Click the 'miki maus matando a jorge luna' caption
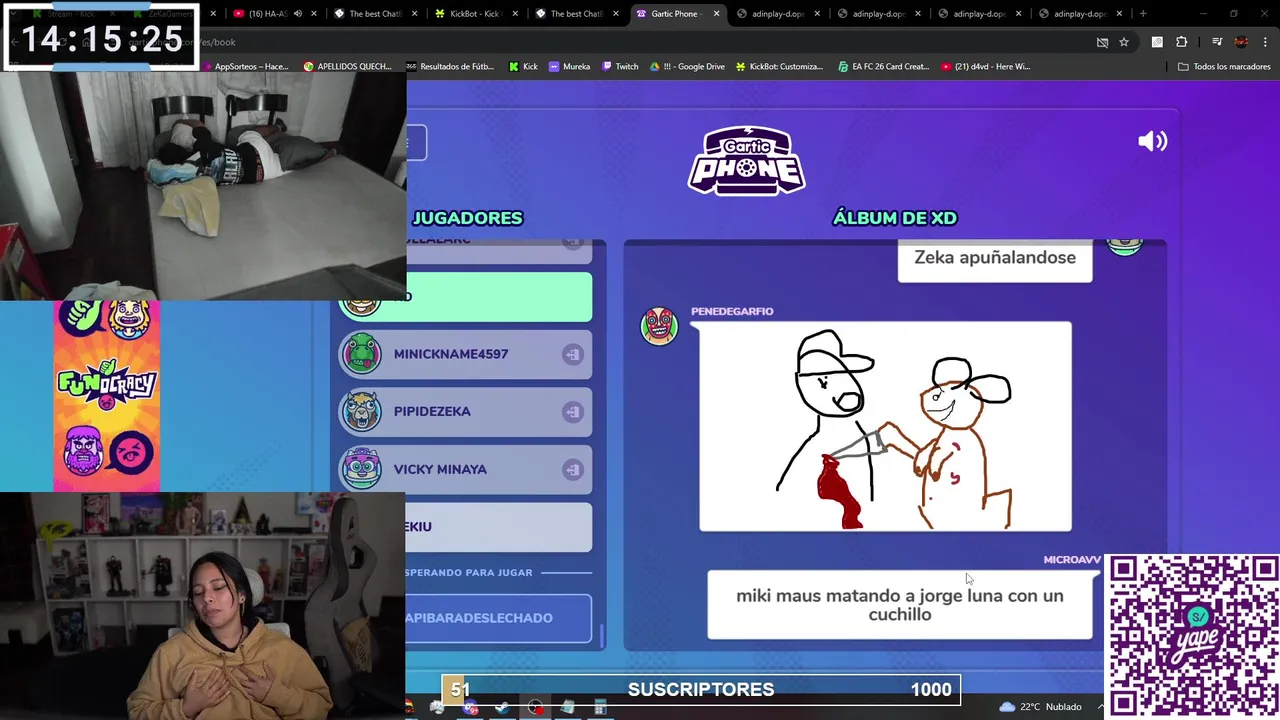1280x720 pixels. [x=900, y=605]
